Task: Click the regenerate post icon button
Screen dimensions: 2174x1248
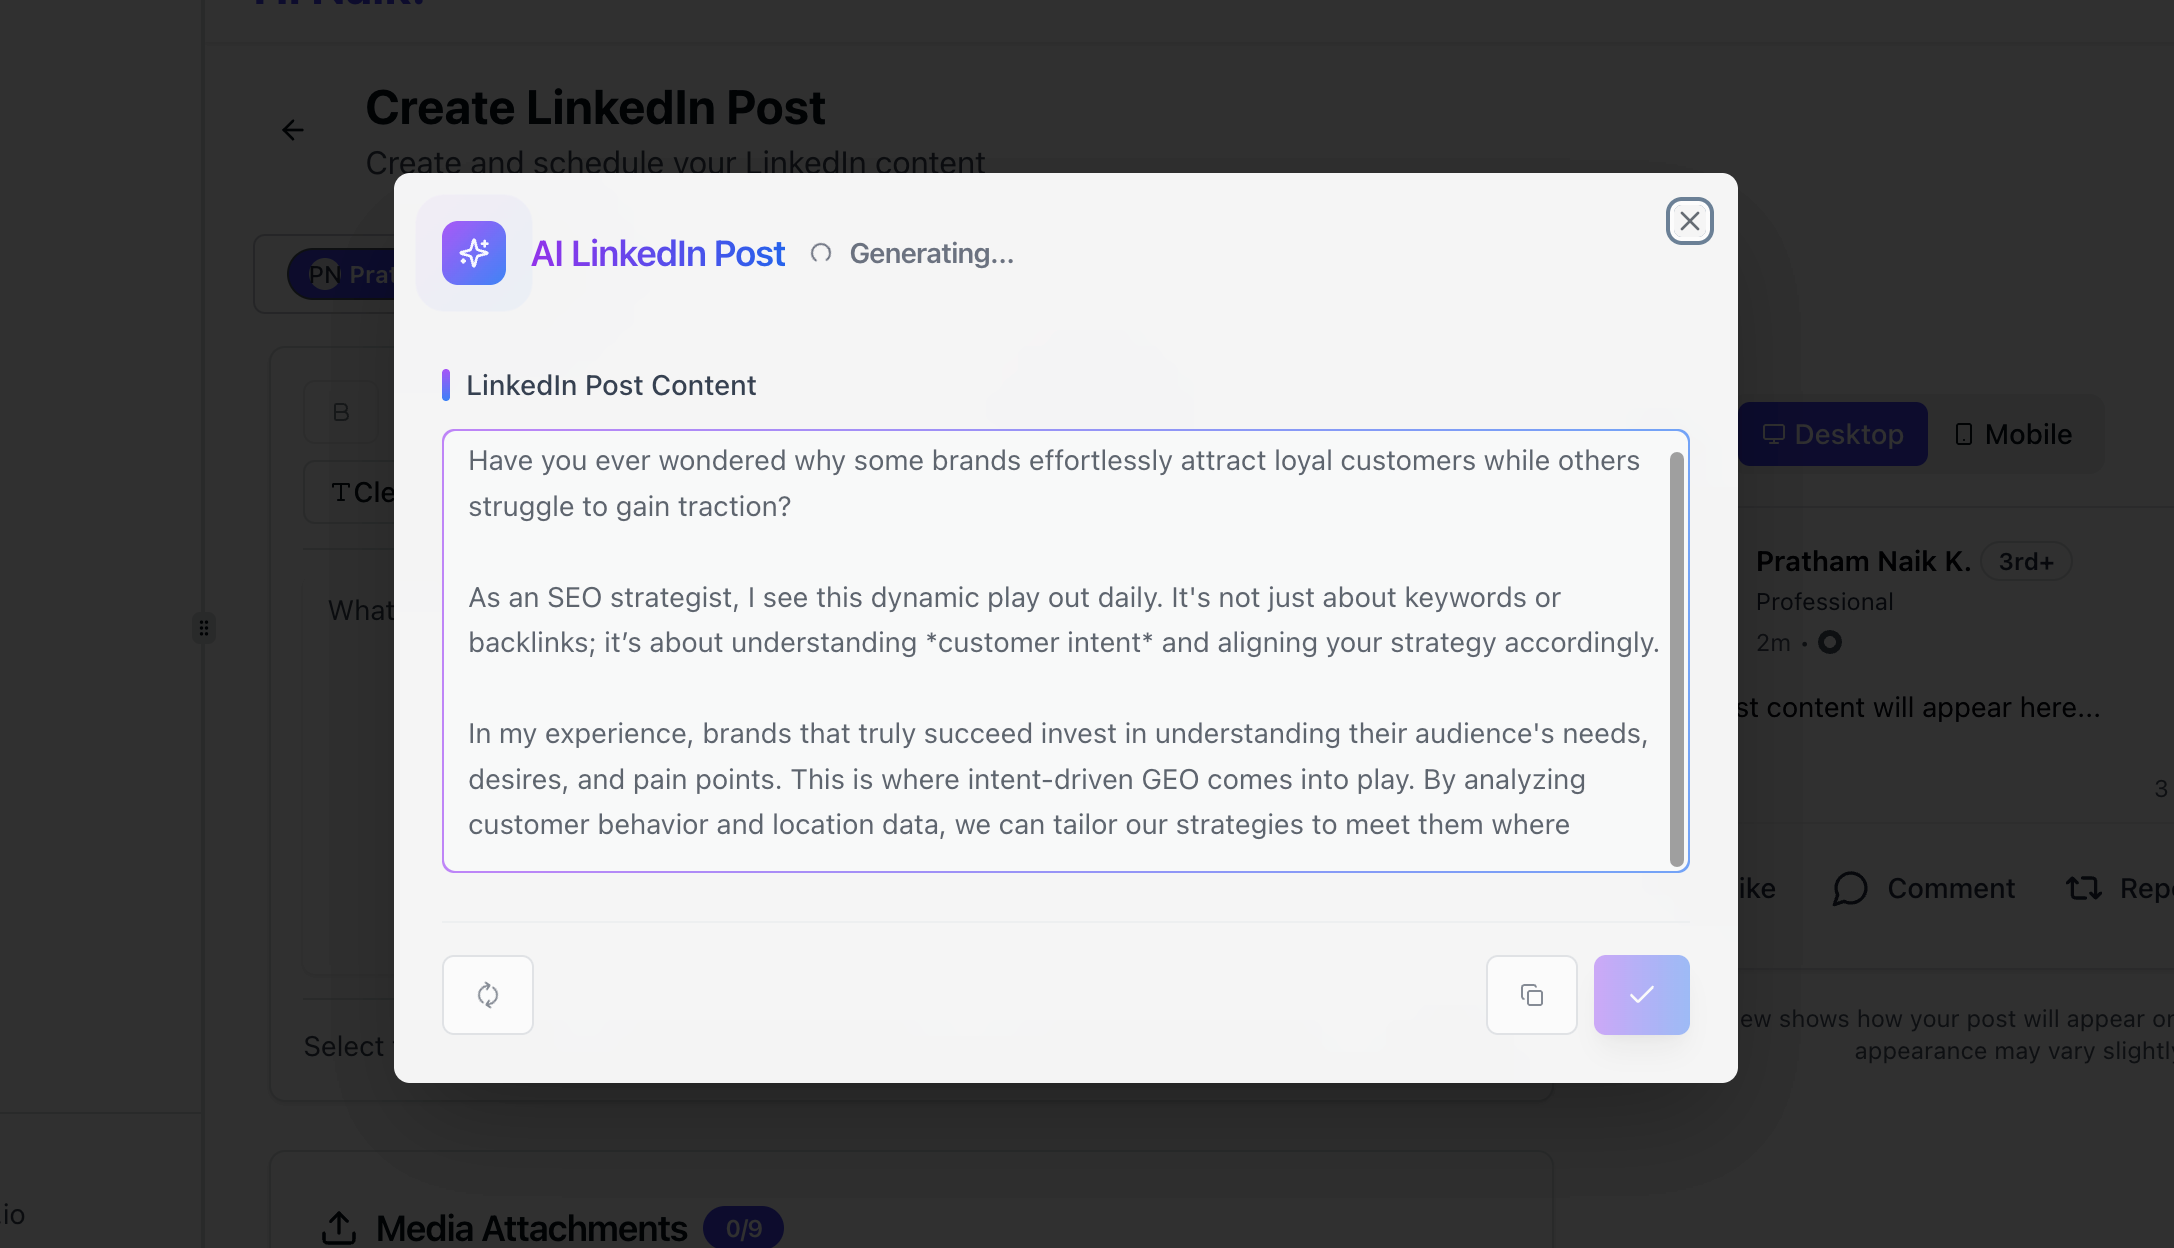Action: tap(488, 995)
